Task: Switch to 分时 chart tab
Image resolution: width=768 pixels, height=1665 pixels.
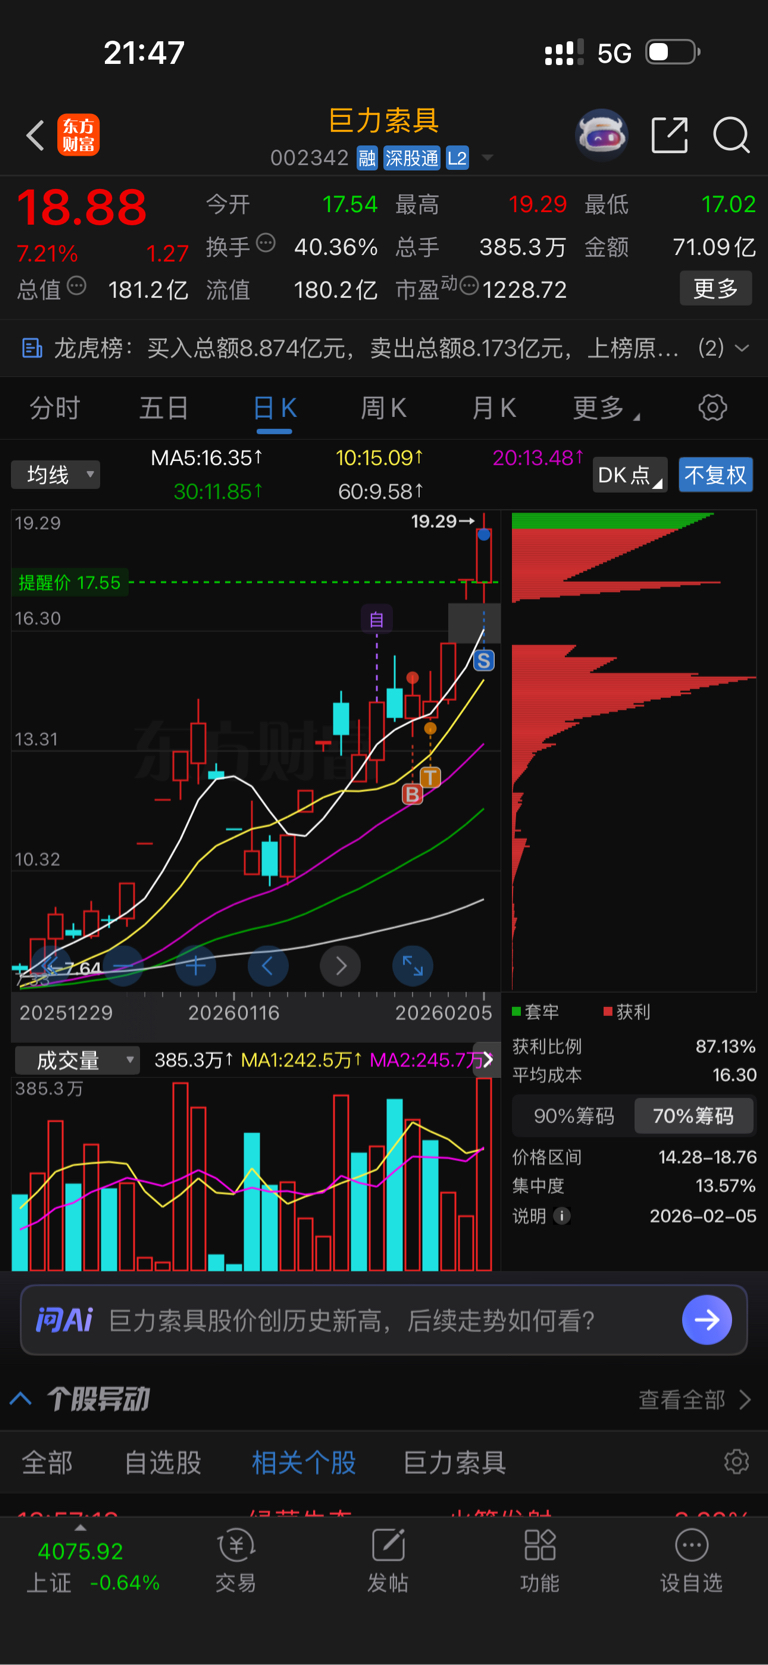Action: (x=55, y=408)
